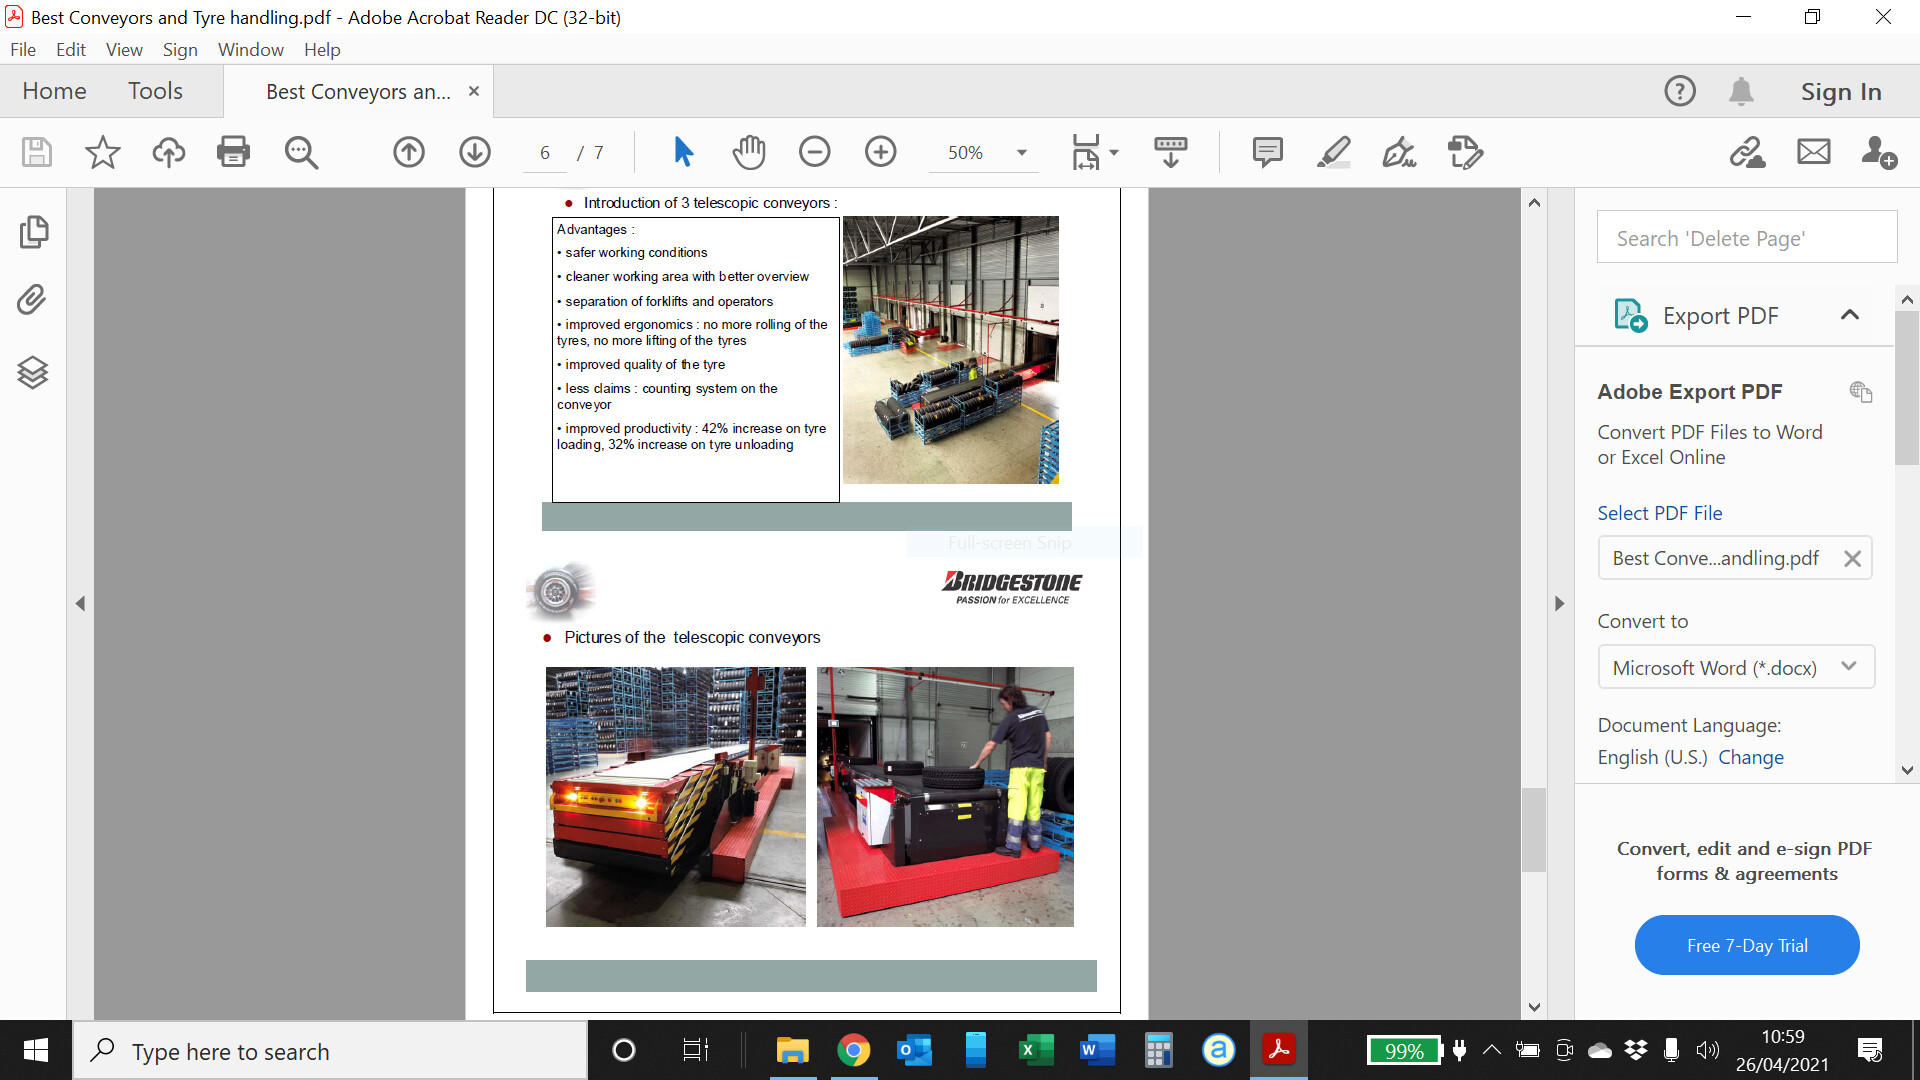Collapse the right tools pane
1920x1080 pixels.
[1559, 604]
